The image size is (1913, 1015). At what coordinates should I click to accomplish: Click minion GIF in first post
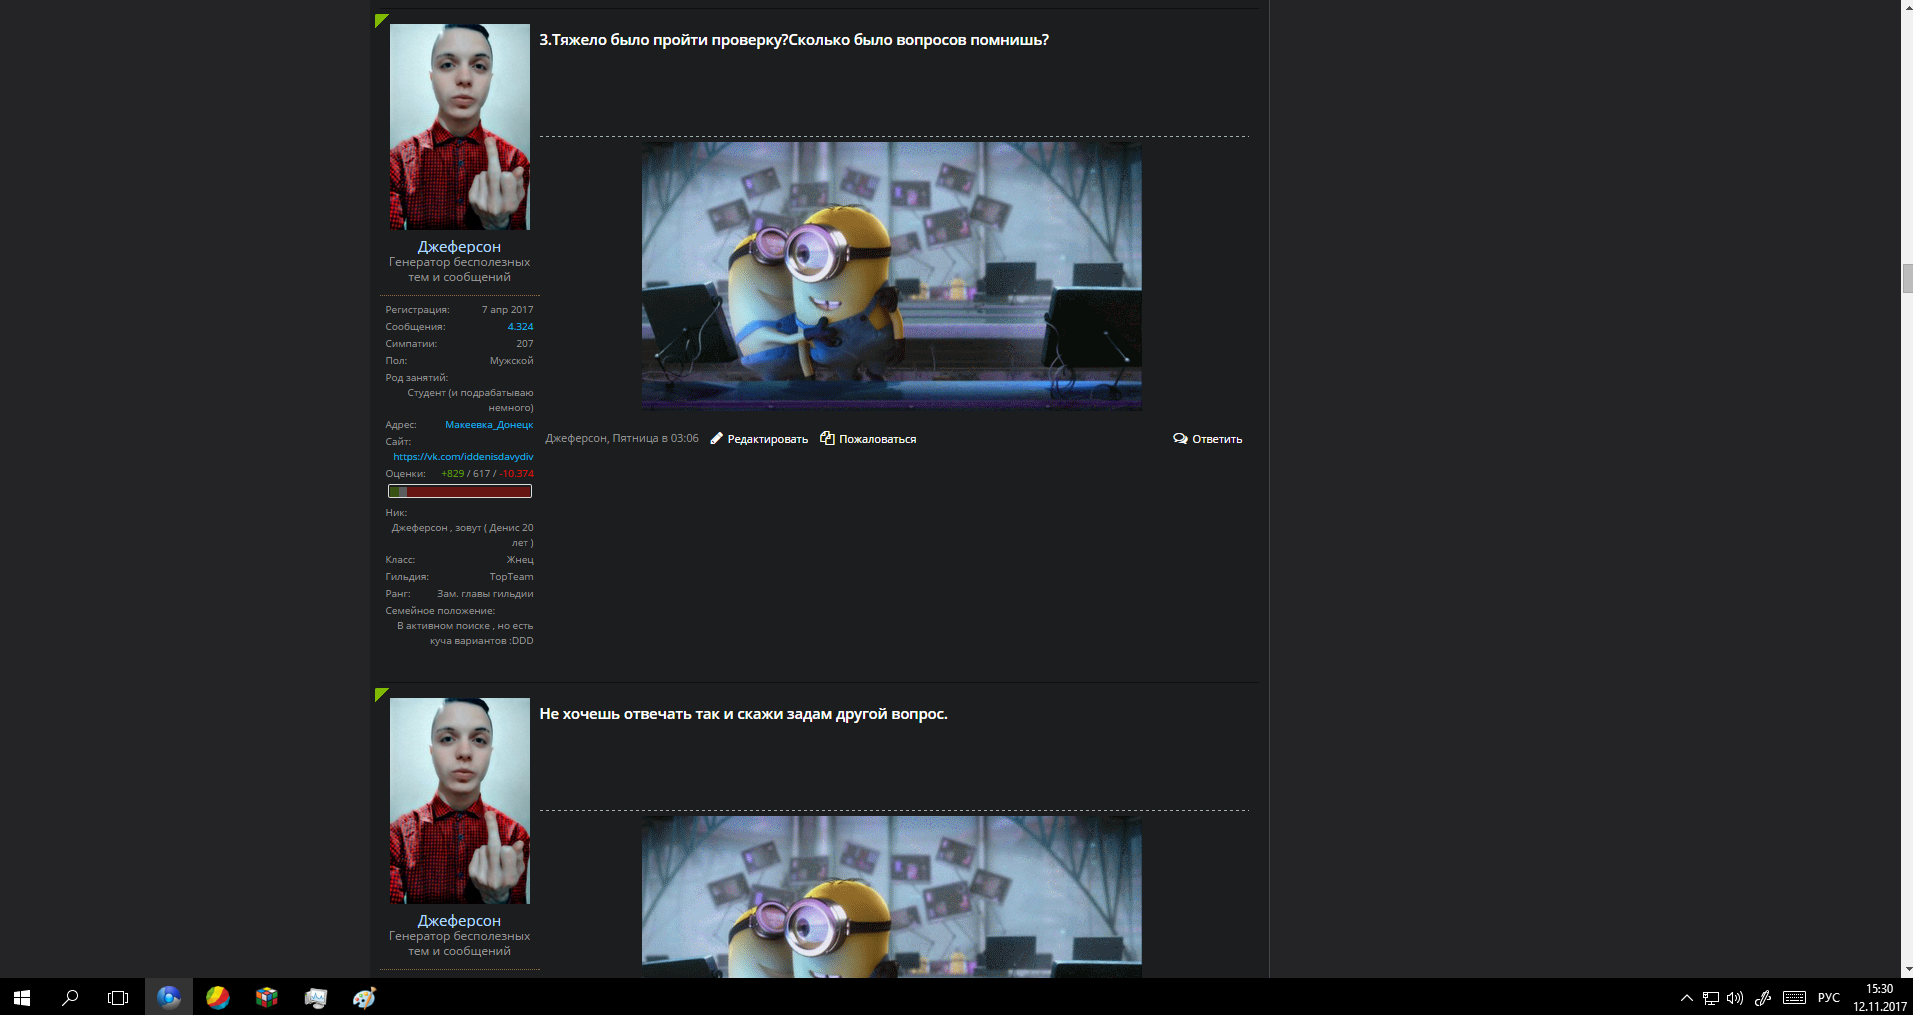coord(891,276)
